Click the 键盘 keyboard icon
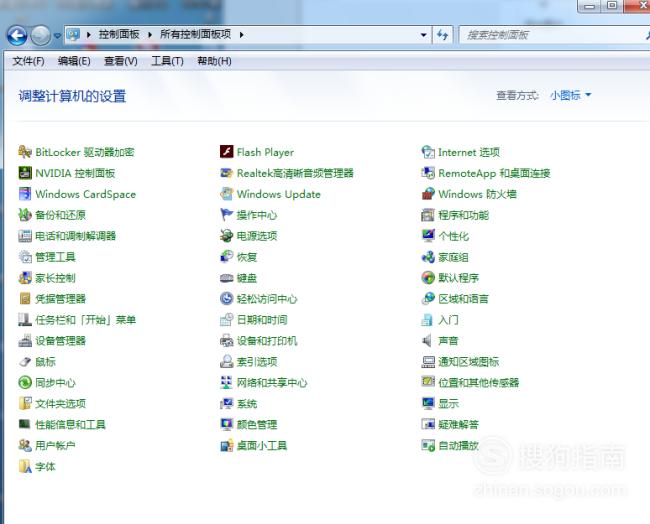The height and width of the screenshot is (524, 650). point(226,278)
